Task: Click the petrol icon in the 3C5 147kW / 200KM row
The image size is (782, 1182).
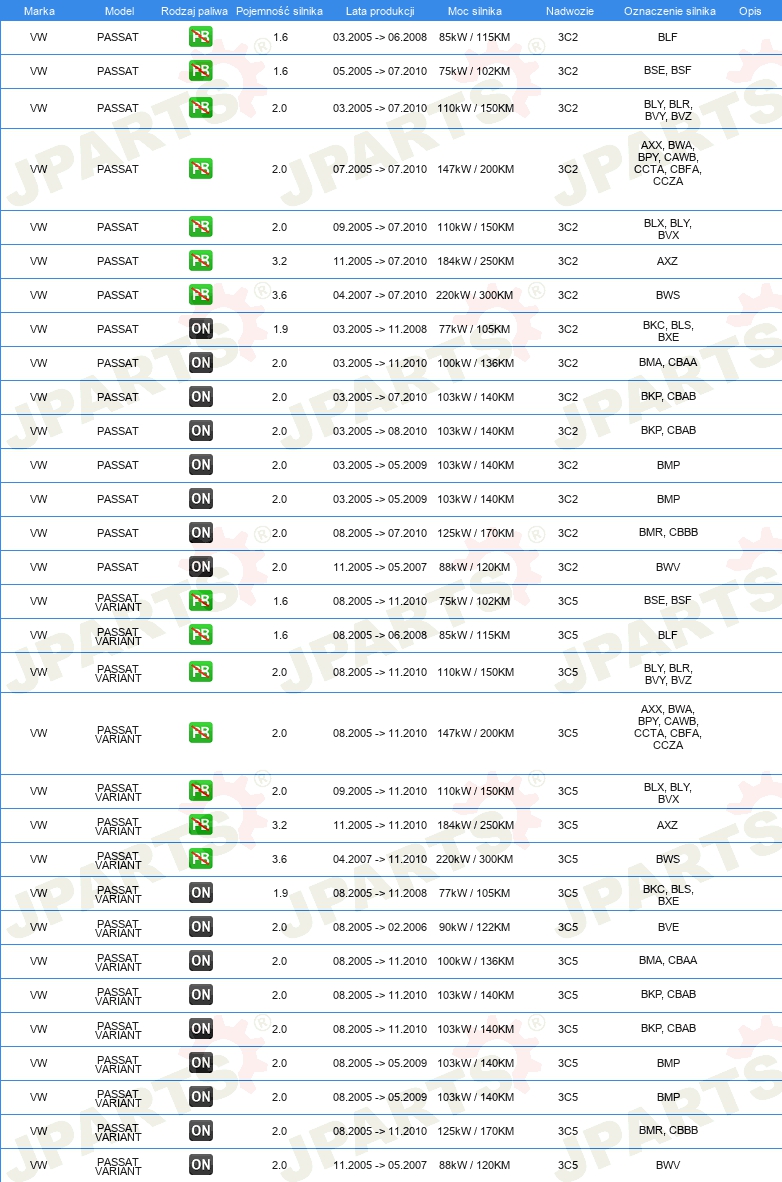Action: click(201, 733)
